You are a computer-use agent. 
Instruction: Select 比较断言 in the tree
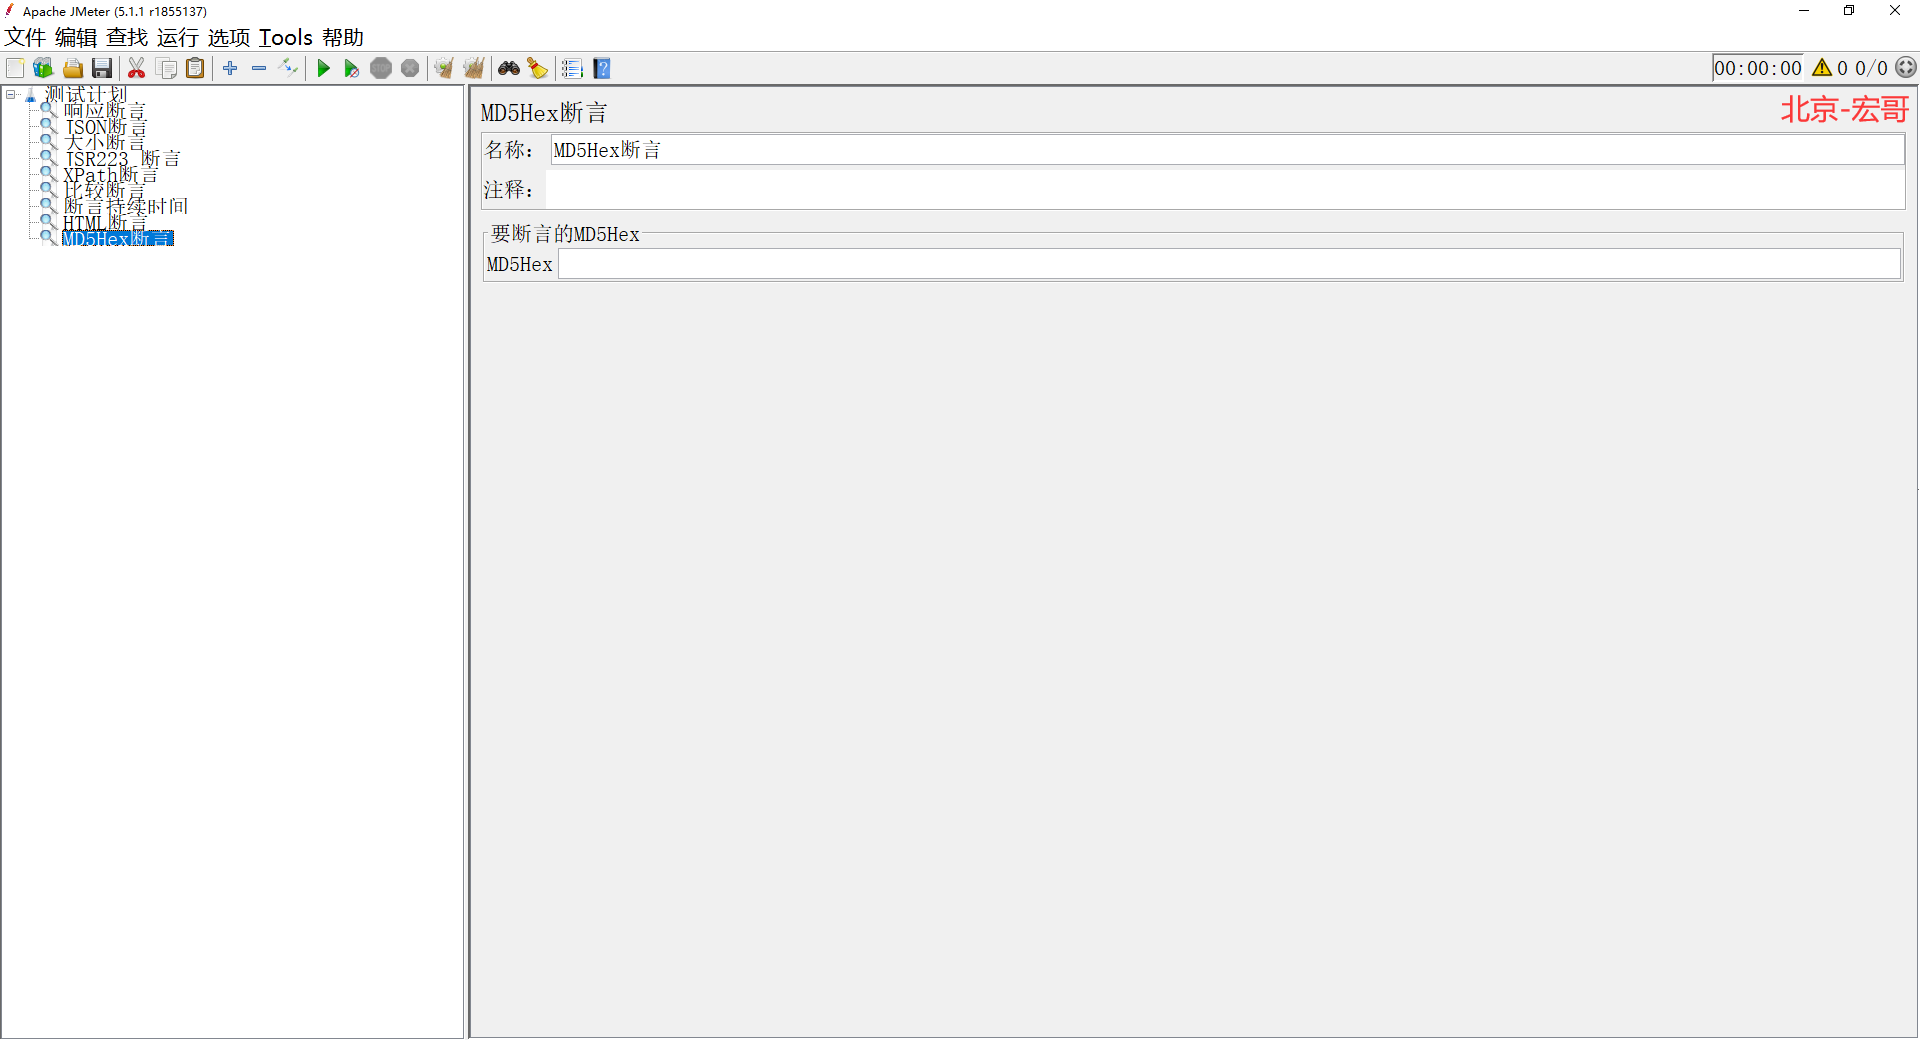[105, 191]
